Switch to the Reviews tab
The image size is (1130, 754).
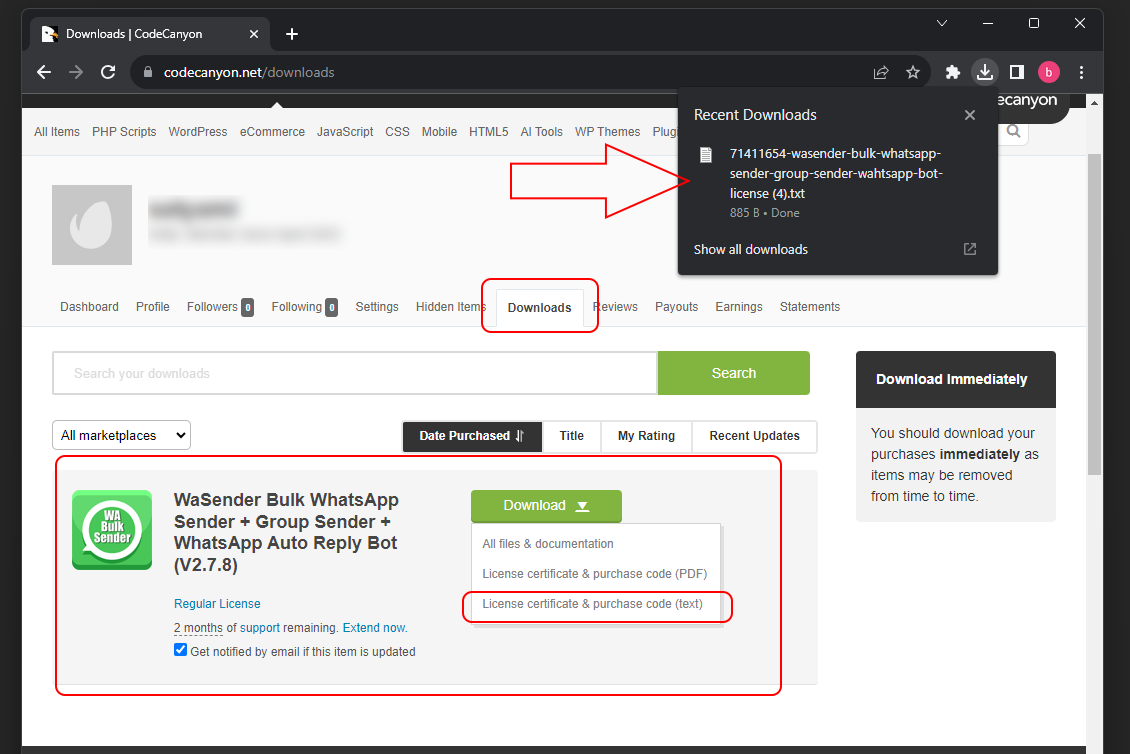pos(616,307)
